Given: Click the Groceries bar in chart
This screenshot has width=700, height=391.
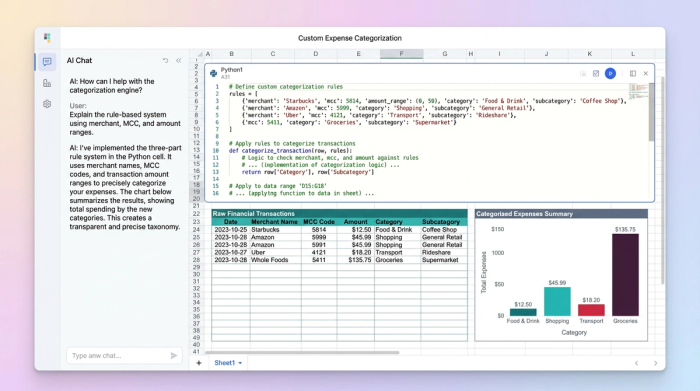Looking at the screenshot, I should [625, 275].
